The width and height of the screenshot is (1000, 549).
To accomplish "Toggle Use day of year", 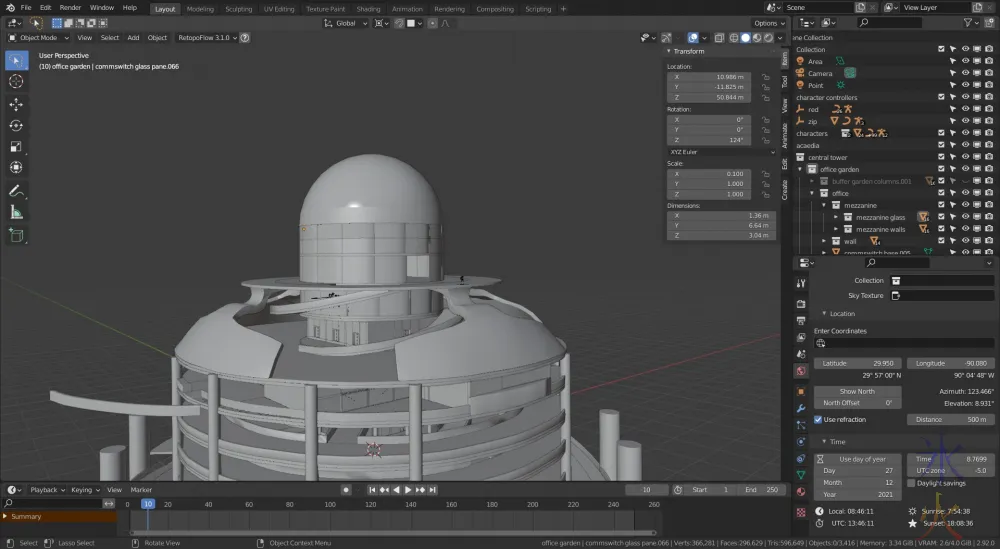I will [x=857, y=459].
